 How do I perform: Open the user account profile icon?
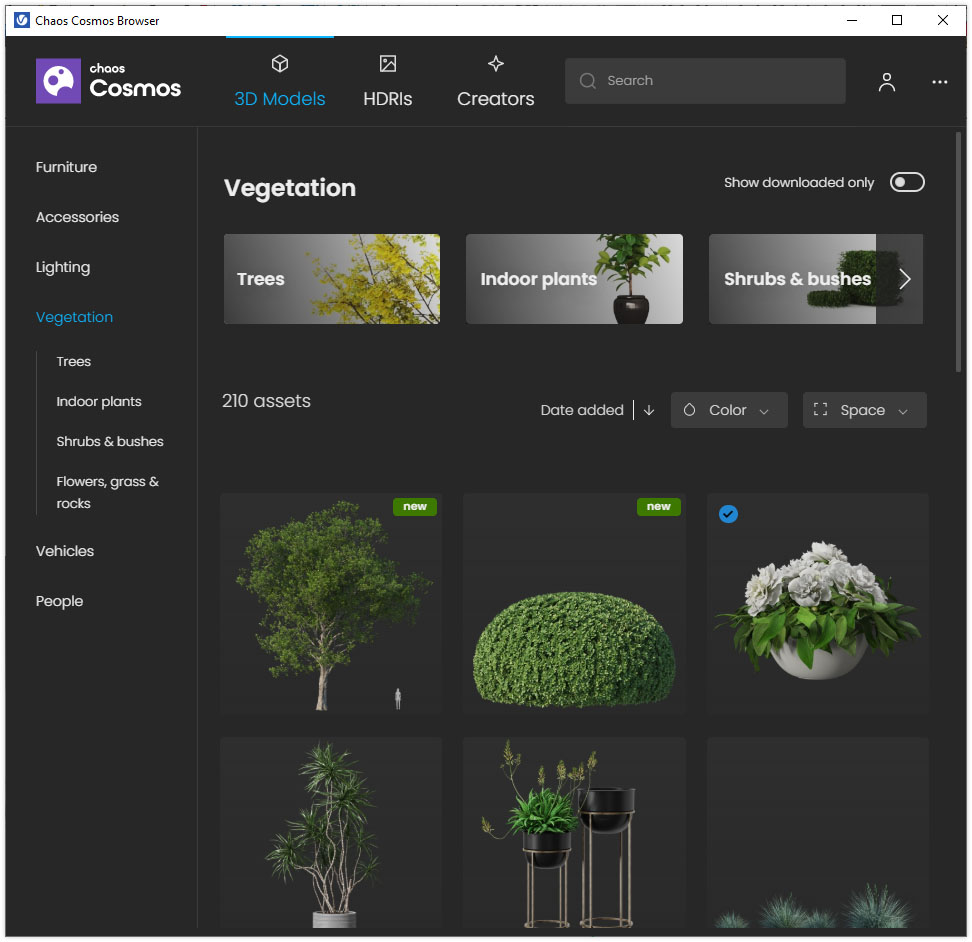coord(887,82)
